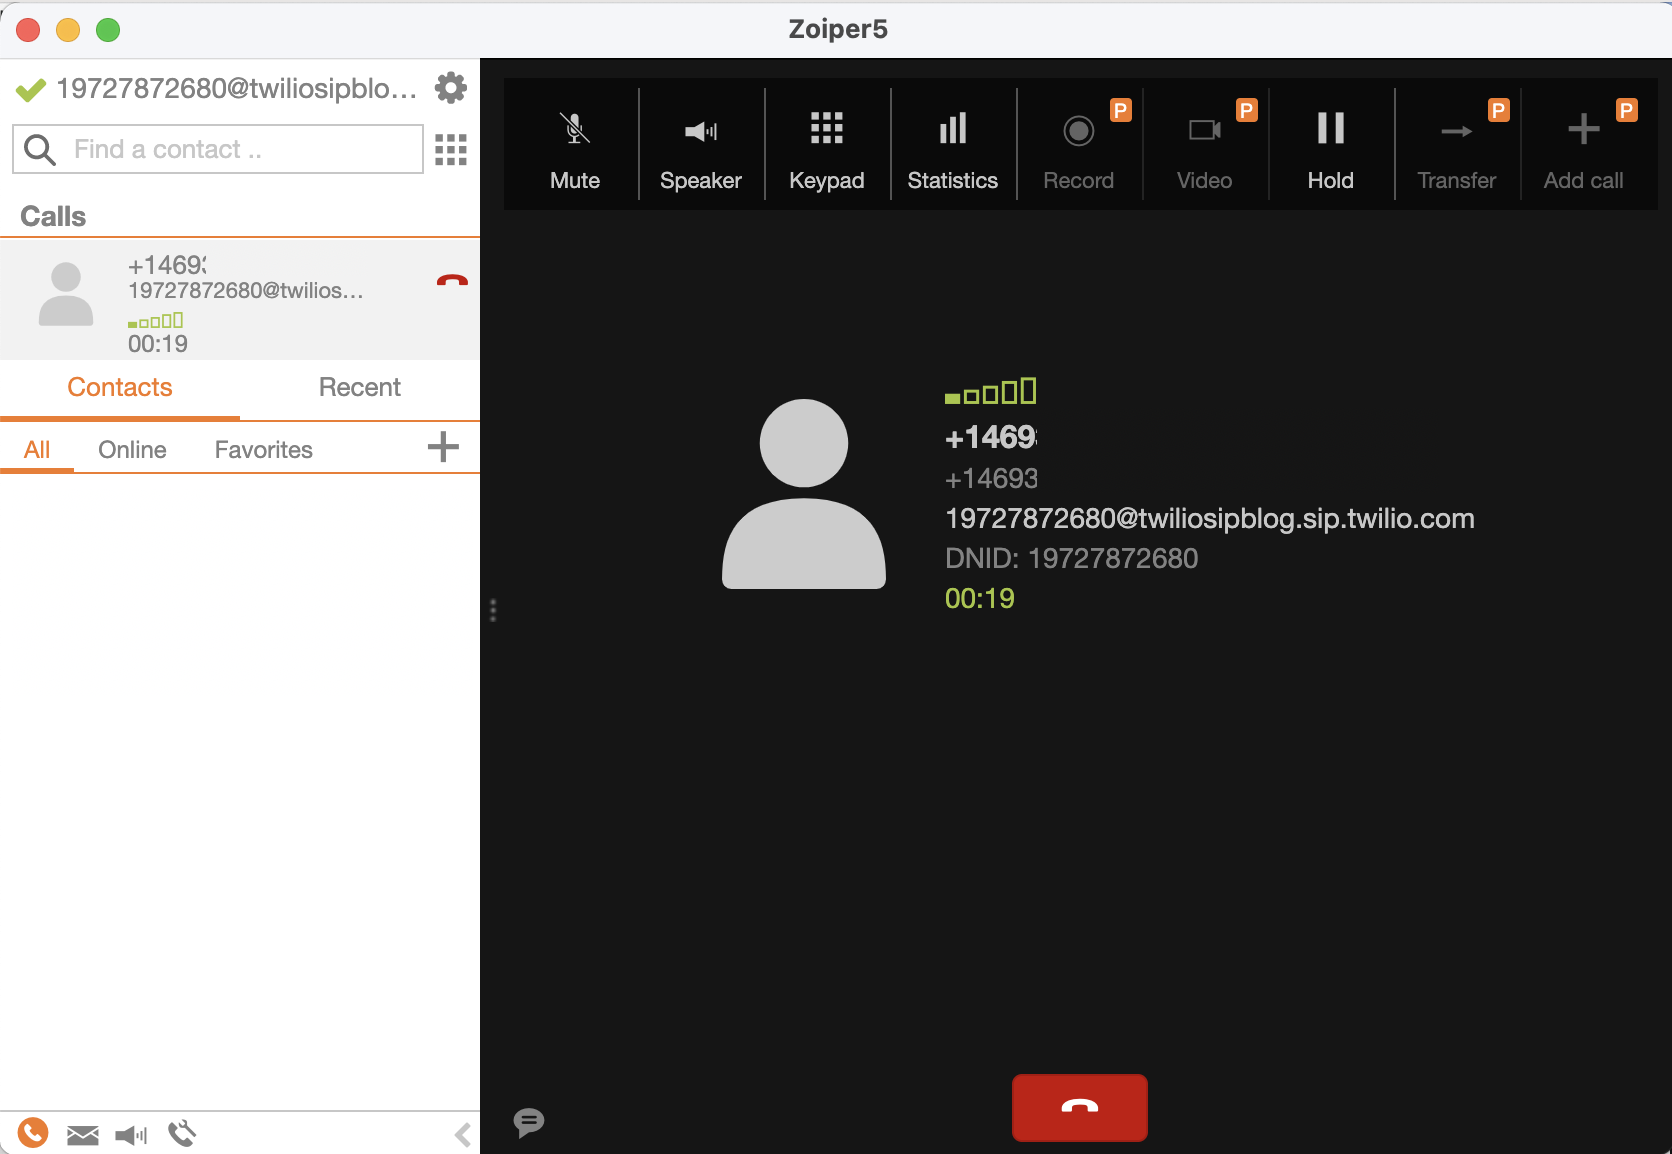This screenshot has width=1672, height=1154.
Task: Click the account status green checkmark
Action: click(x=31, y=90)
